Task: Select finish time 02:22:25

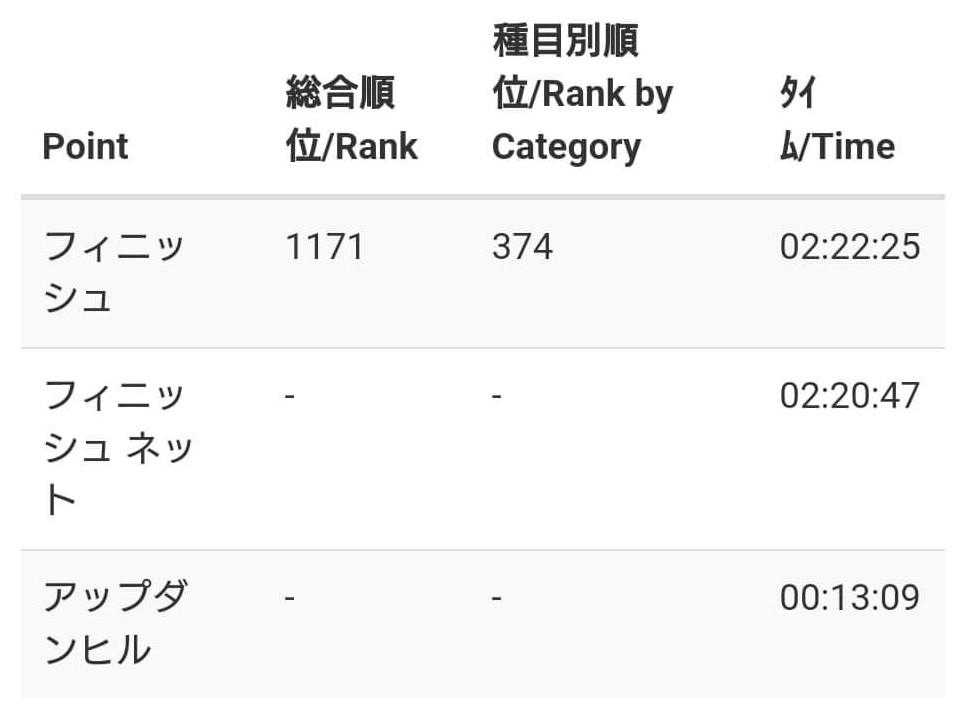Action: [849, 246]
